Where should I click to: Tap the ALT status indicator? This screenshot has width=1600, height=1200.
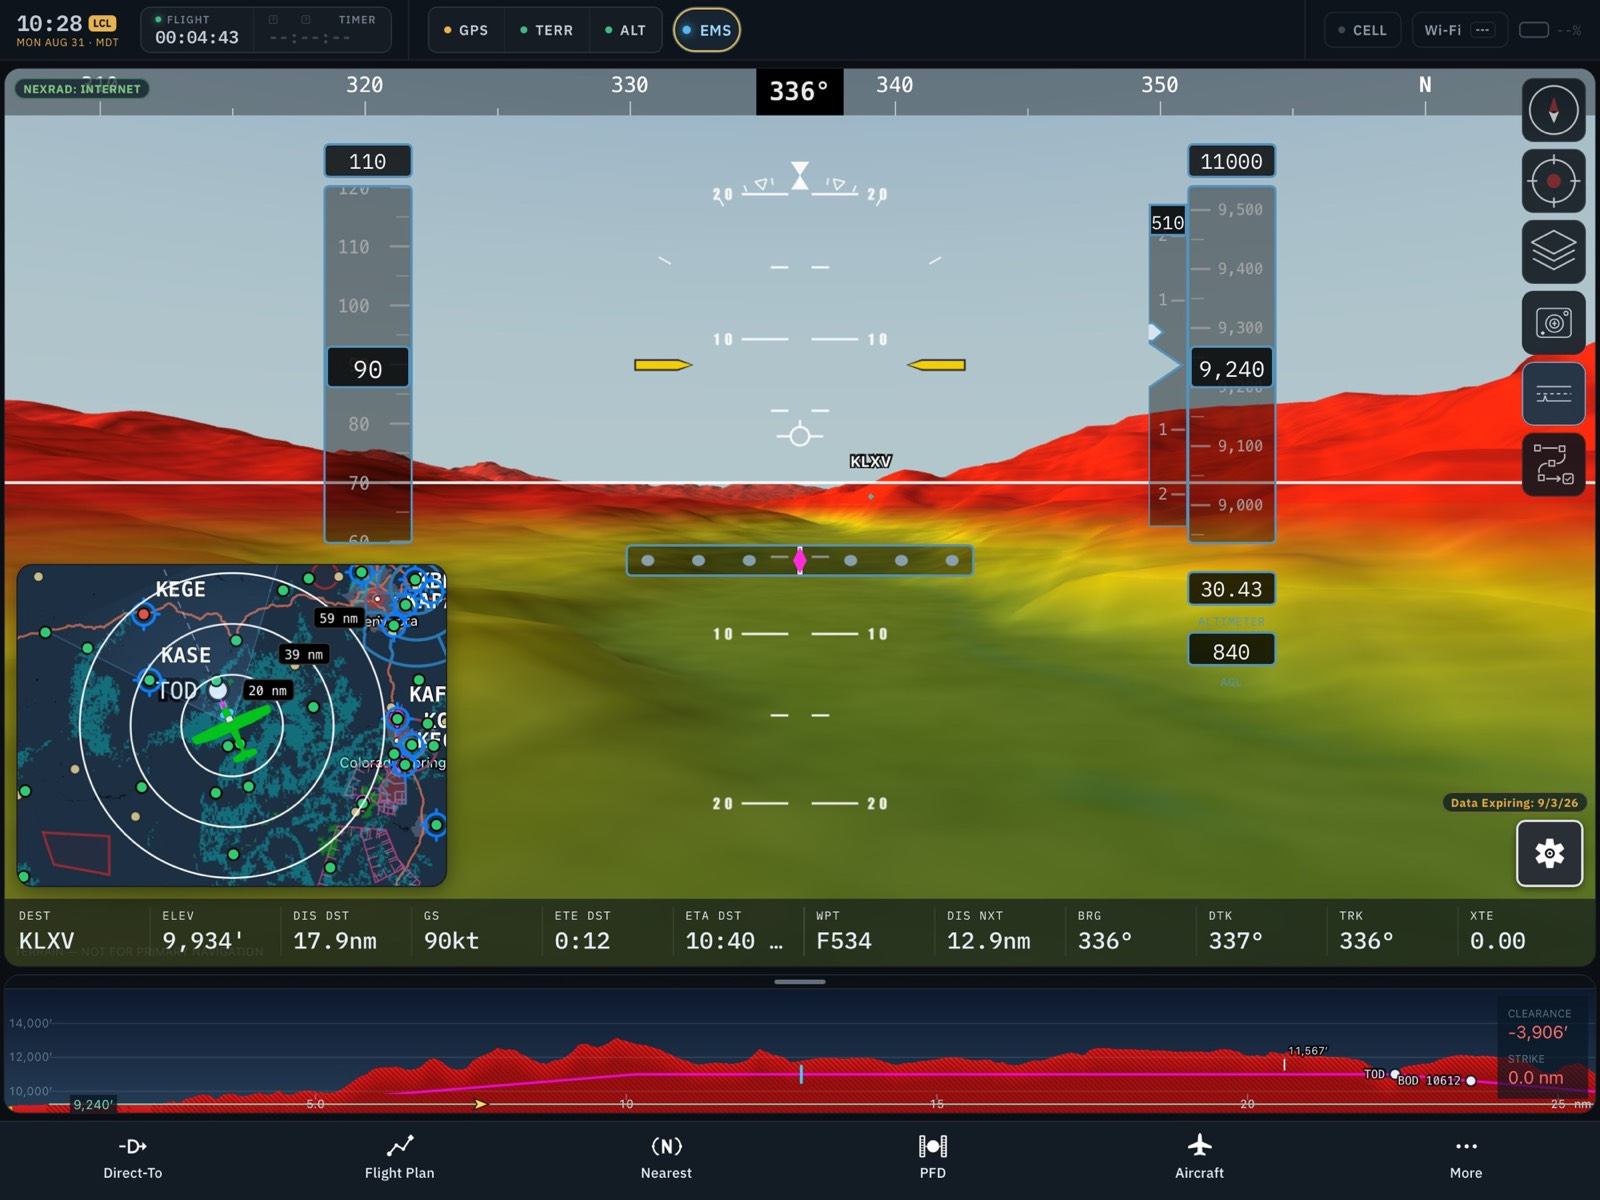pos(626,30)
